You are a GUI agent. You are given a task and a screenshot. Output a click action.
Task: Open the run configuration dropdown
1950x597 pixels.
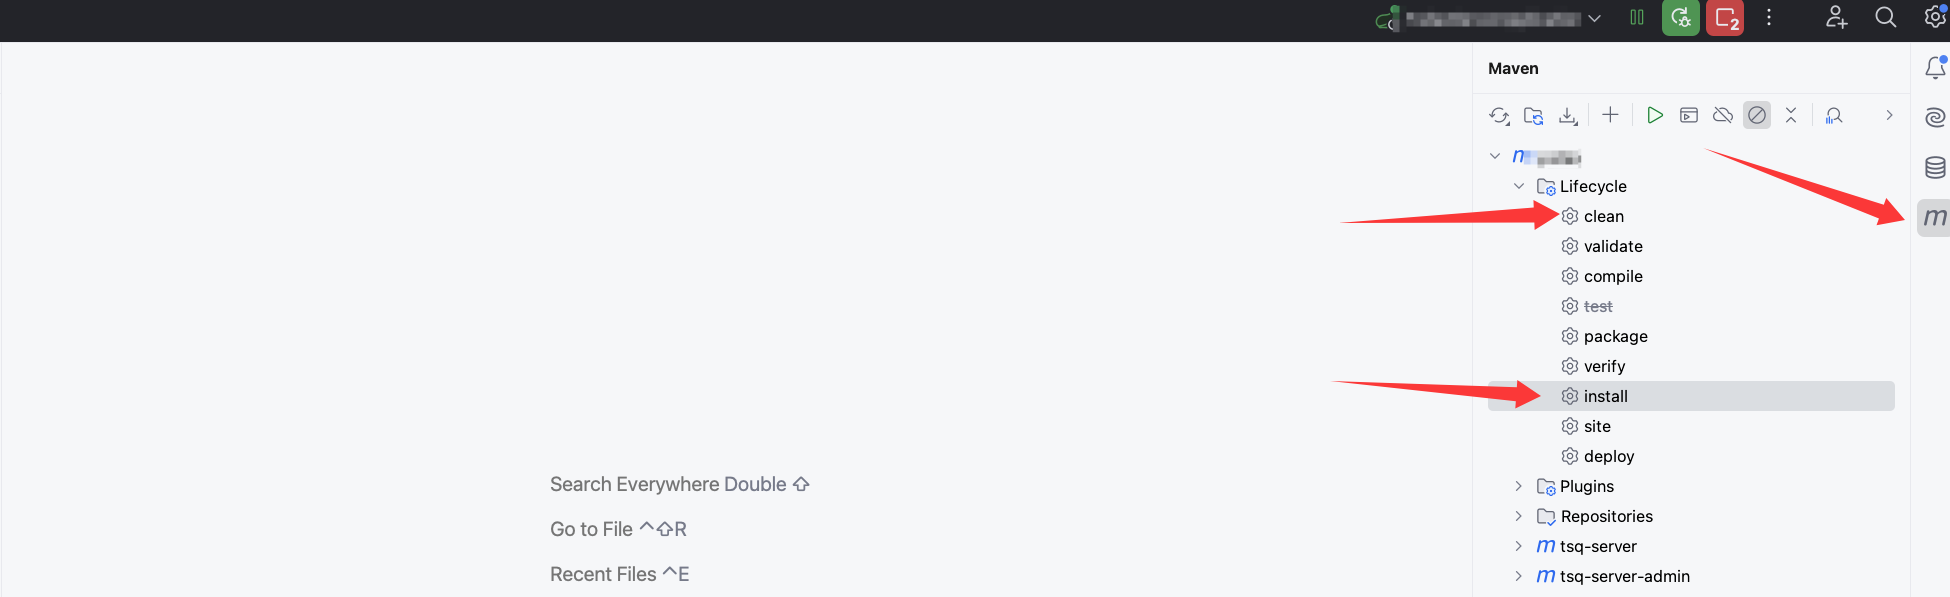(x=1594, y=18)
